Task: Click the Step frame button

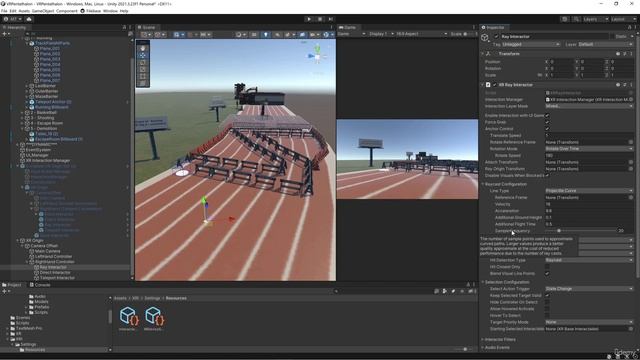Action: (x=331, y=19)
